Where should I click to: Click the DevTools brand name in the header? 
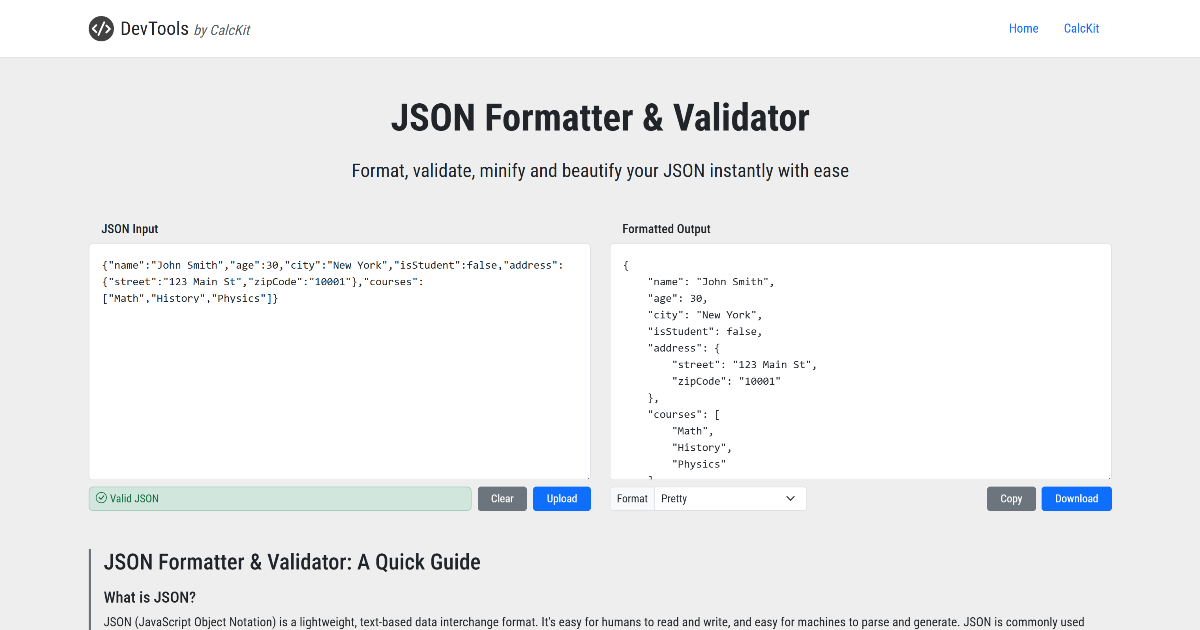pyautogui.click(x=149, y=28)
